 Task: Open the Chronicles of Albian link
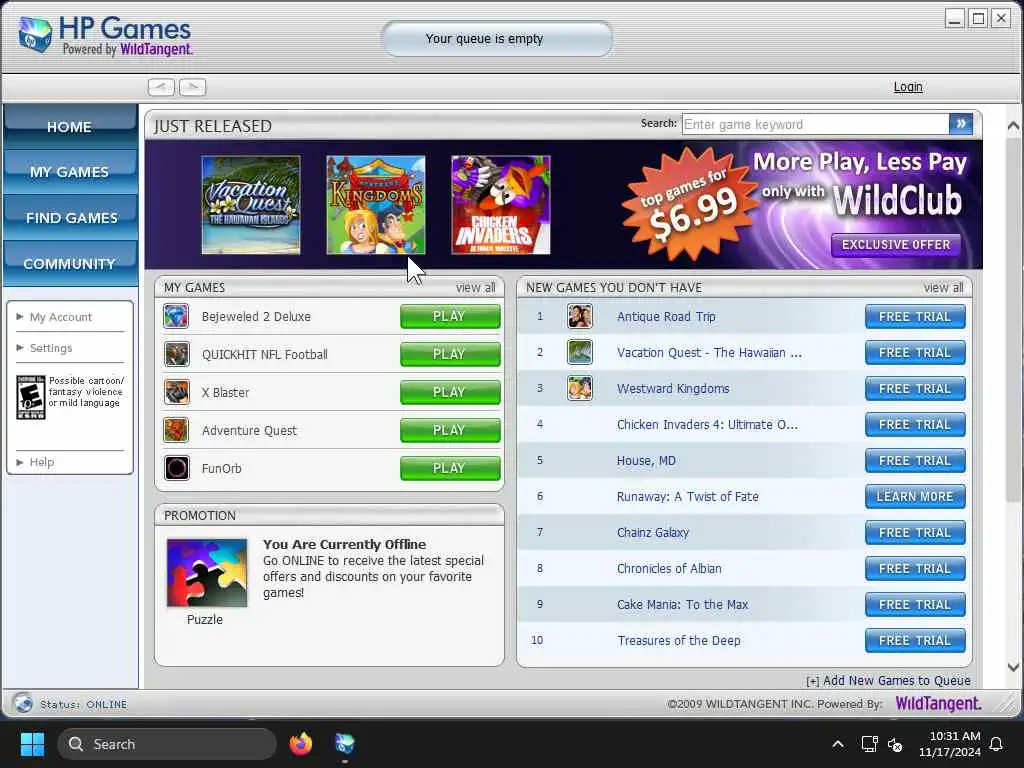[x=669, y=569]
